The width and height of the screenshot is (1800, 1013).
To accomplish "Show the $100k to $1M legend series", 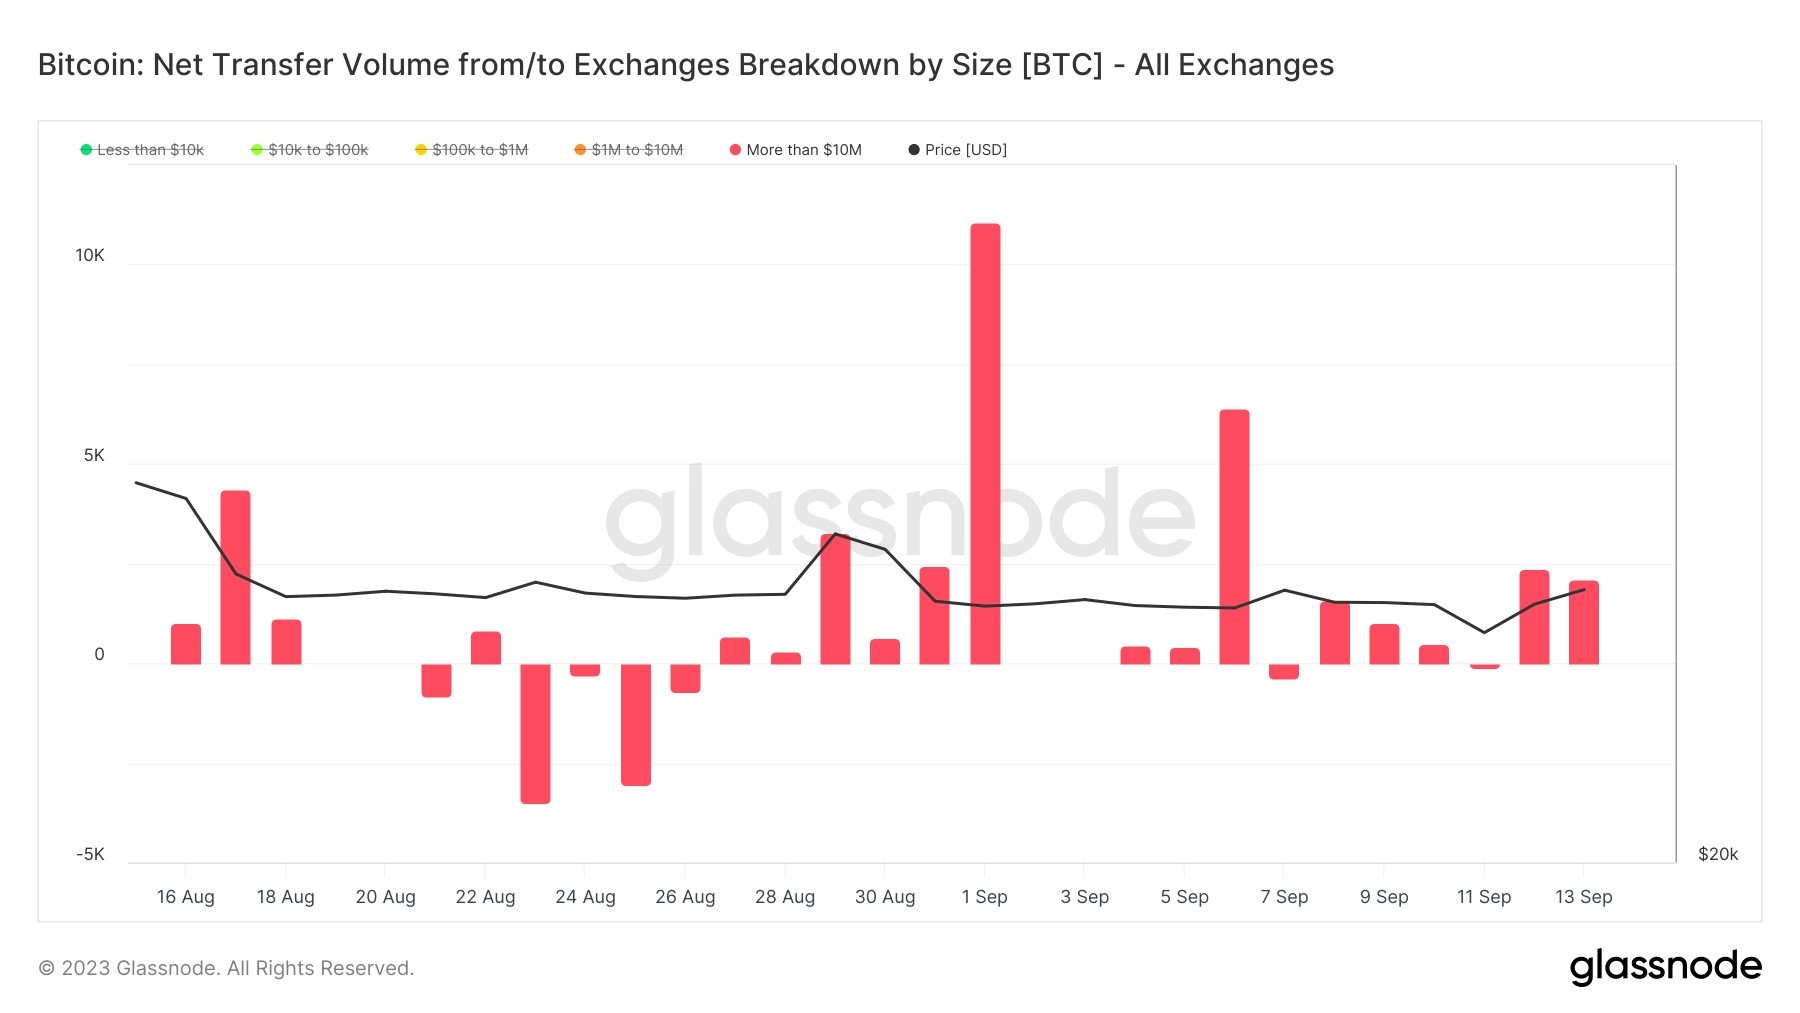I will click(x=480, y=150).
